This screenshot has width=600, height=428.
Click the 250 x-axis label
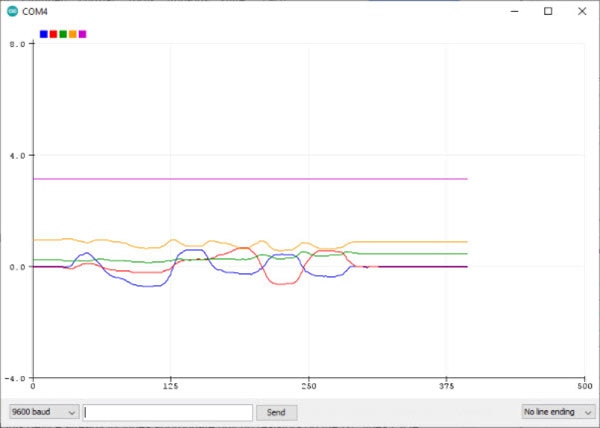[x=309, y=386]
